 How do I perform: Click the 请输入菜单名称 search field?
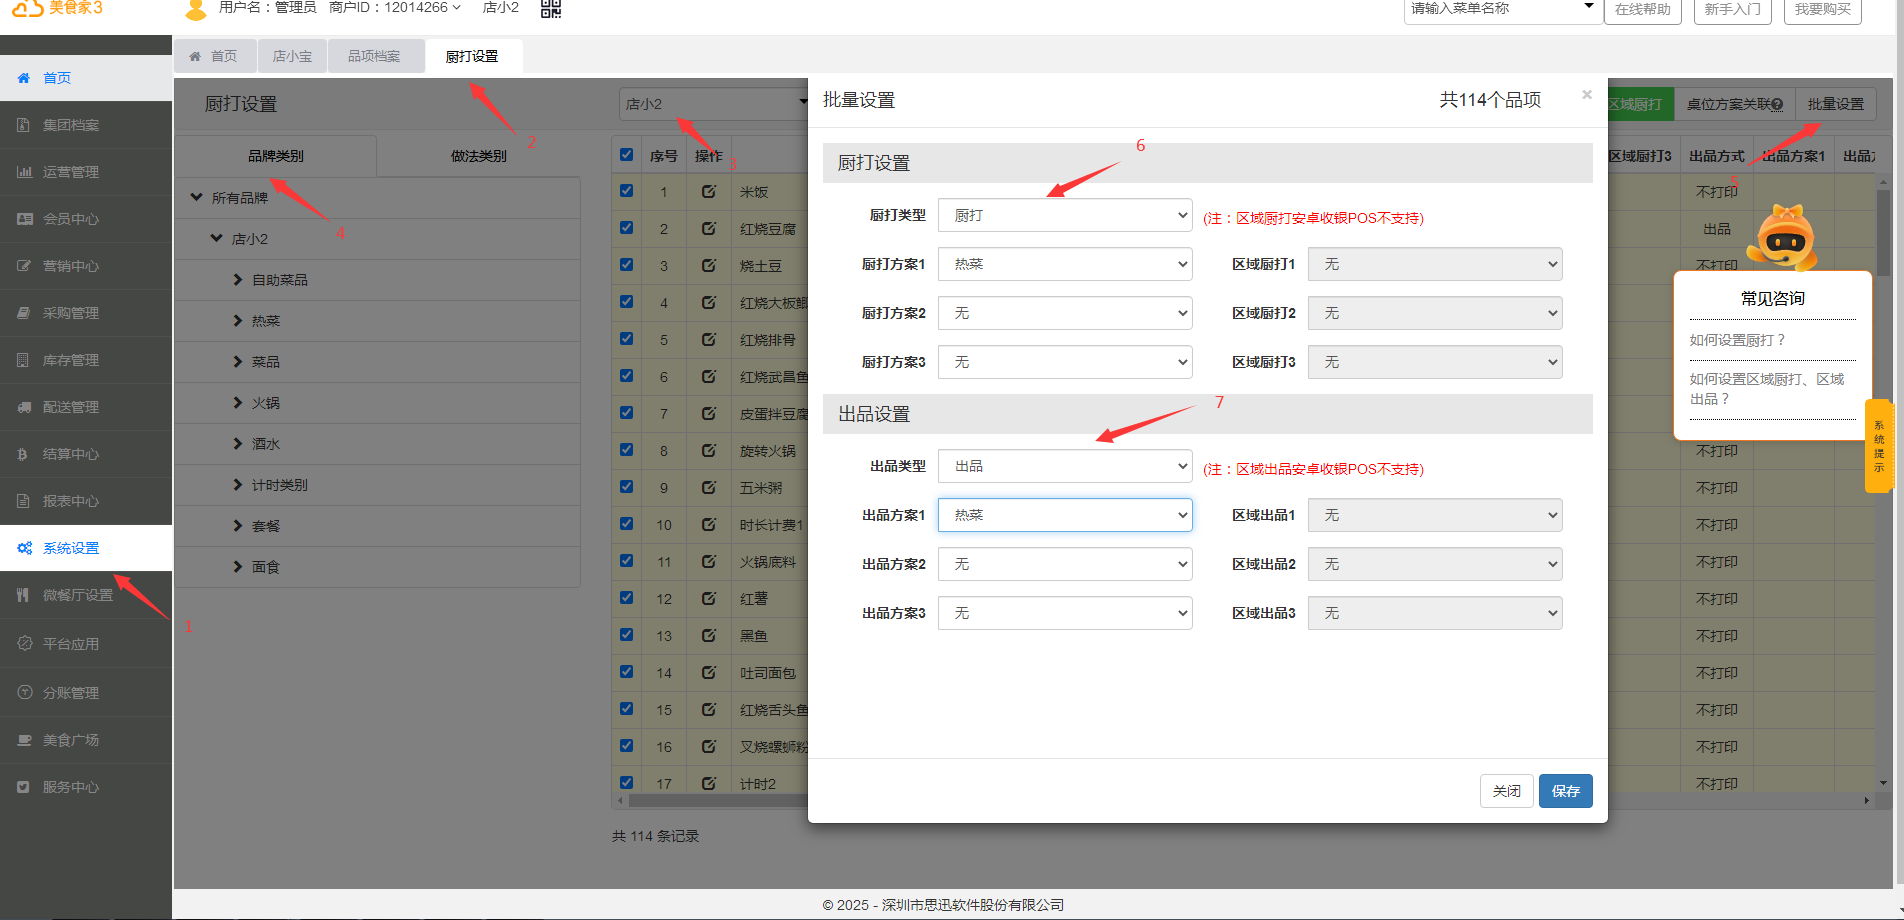click(1490, 9)
